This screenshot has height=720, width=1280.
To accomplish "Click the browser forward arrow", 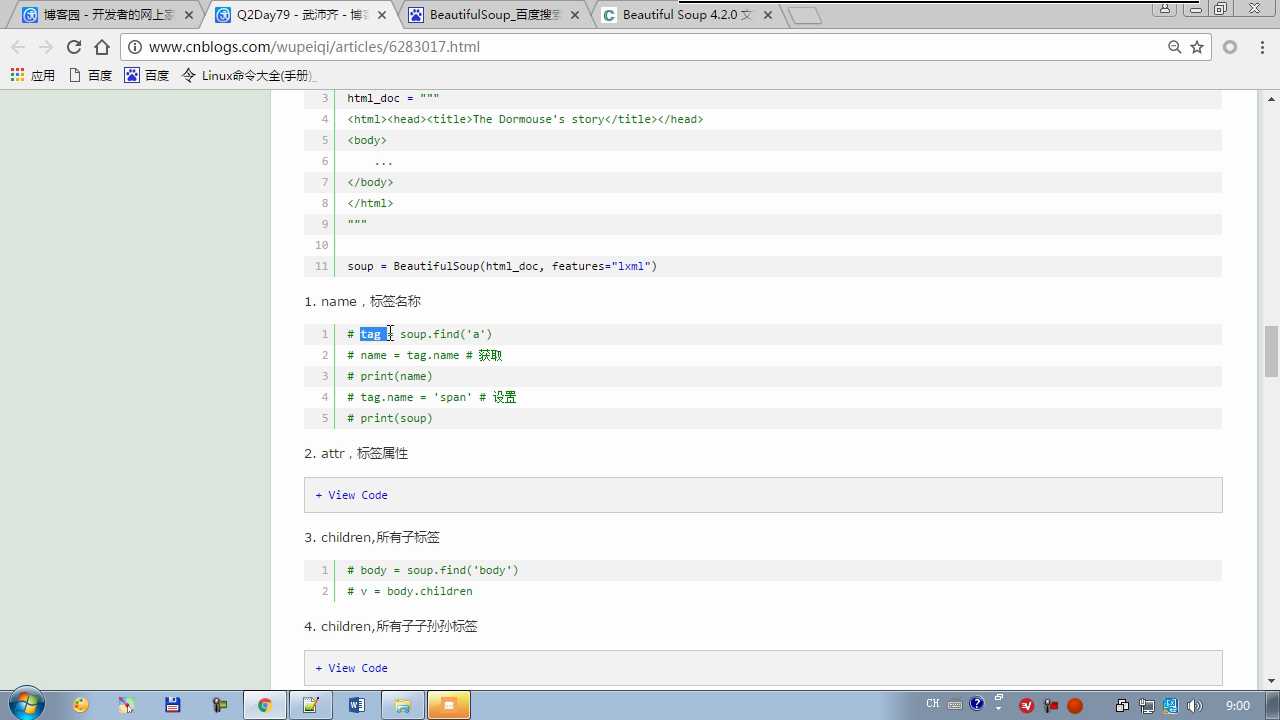I will [46, 47].
